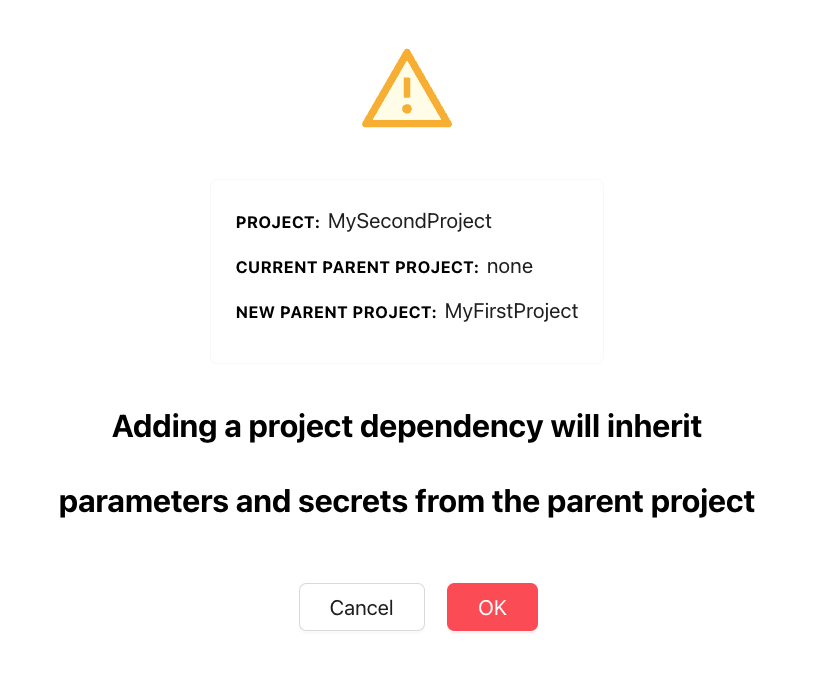Click the words 'parent project' ending the message

click(x=651, y=503)
